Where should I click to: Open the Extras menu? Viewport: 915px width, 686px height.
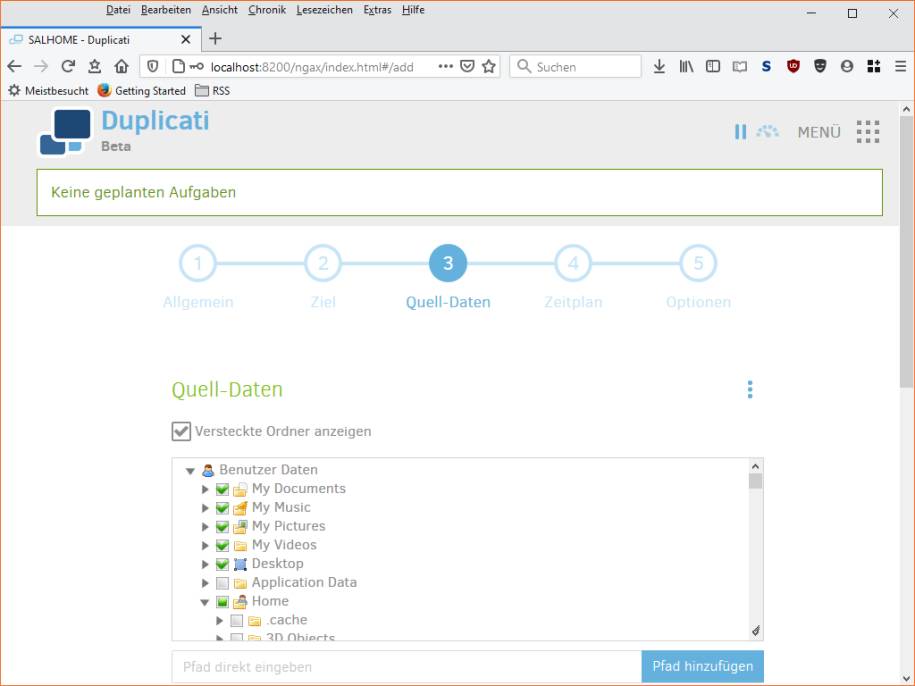point(377,10)
